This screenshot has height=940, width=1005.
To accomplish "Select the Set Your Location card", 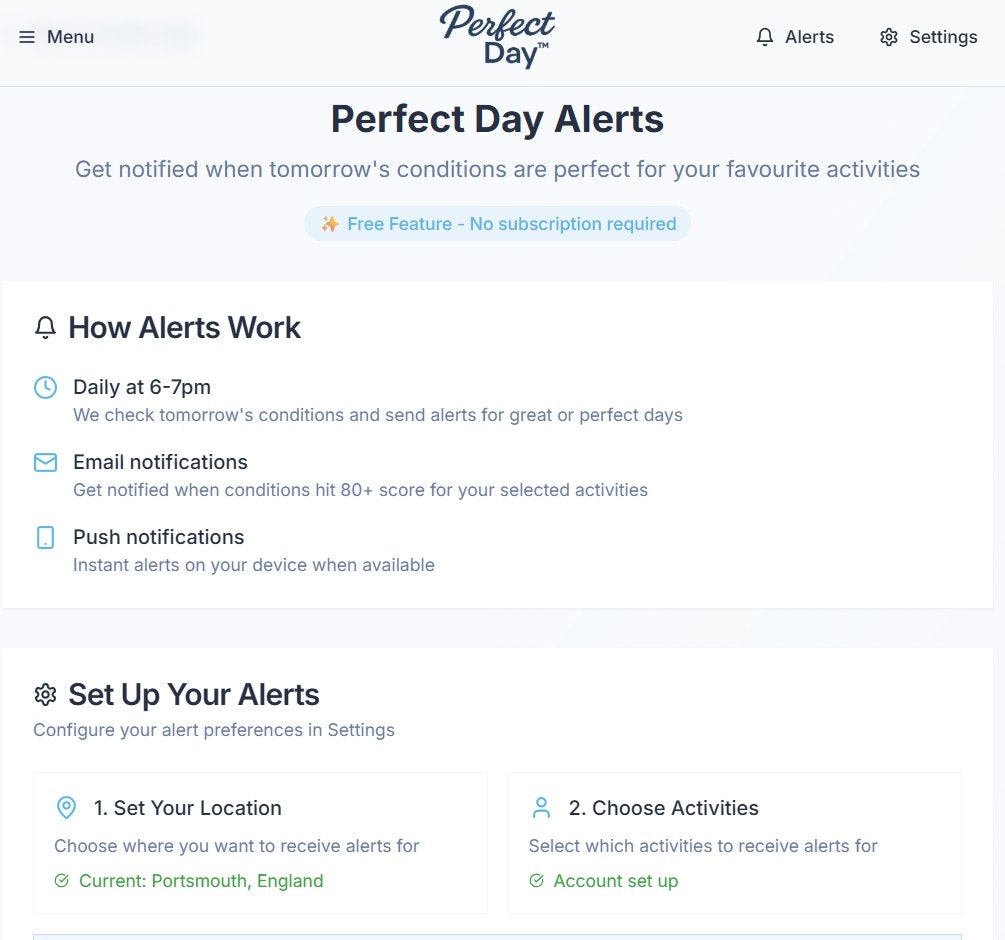I will click(260, 842).
